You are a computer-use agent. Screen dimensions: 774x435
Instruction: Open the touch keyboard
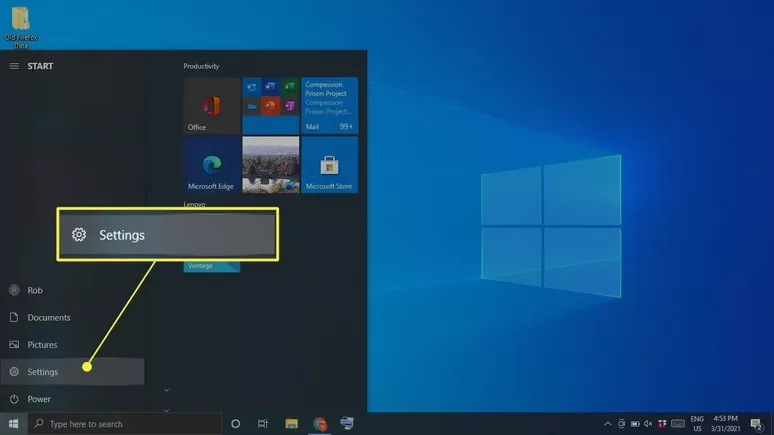click(678, 424)
